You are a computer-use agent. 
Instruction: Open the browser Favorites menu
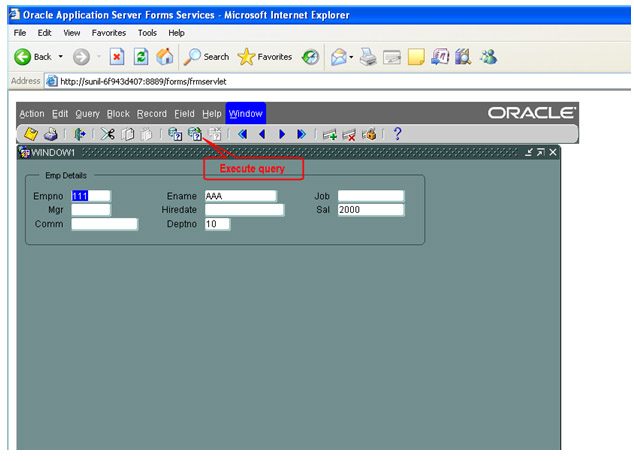[x=109, y=33]
